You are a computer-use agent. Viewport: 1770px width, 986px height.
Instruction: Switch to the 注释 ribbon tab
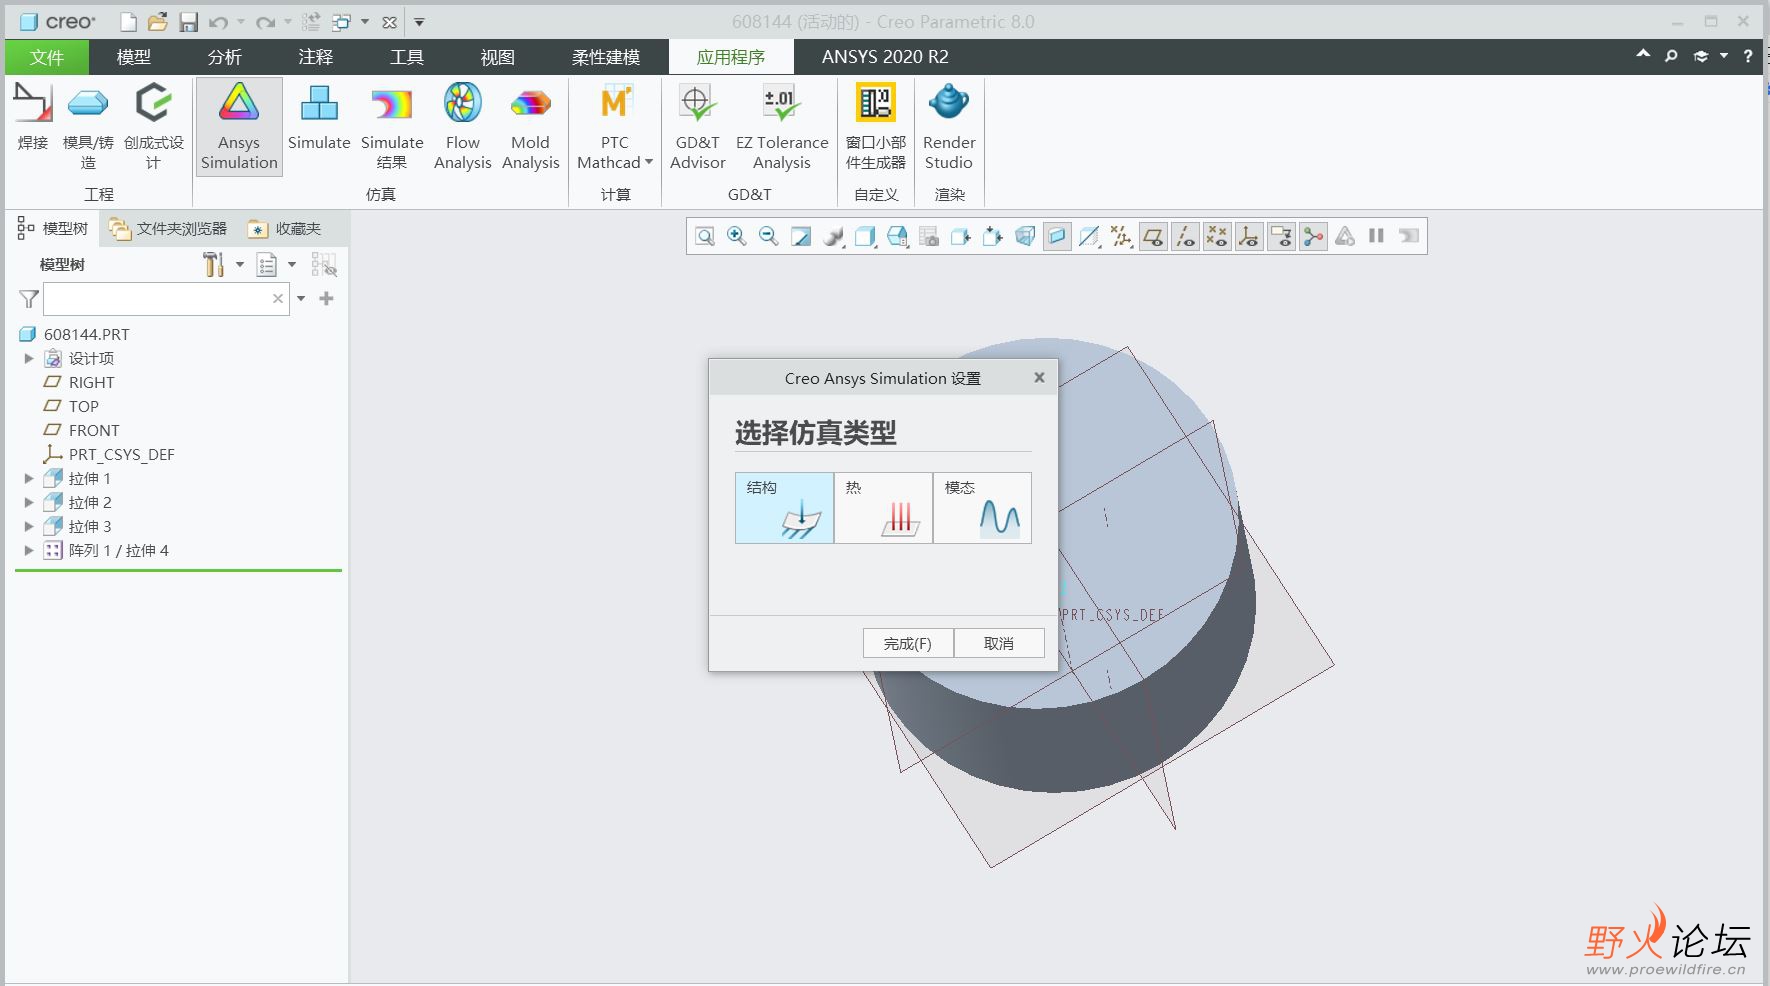point(316,57)
